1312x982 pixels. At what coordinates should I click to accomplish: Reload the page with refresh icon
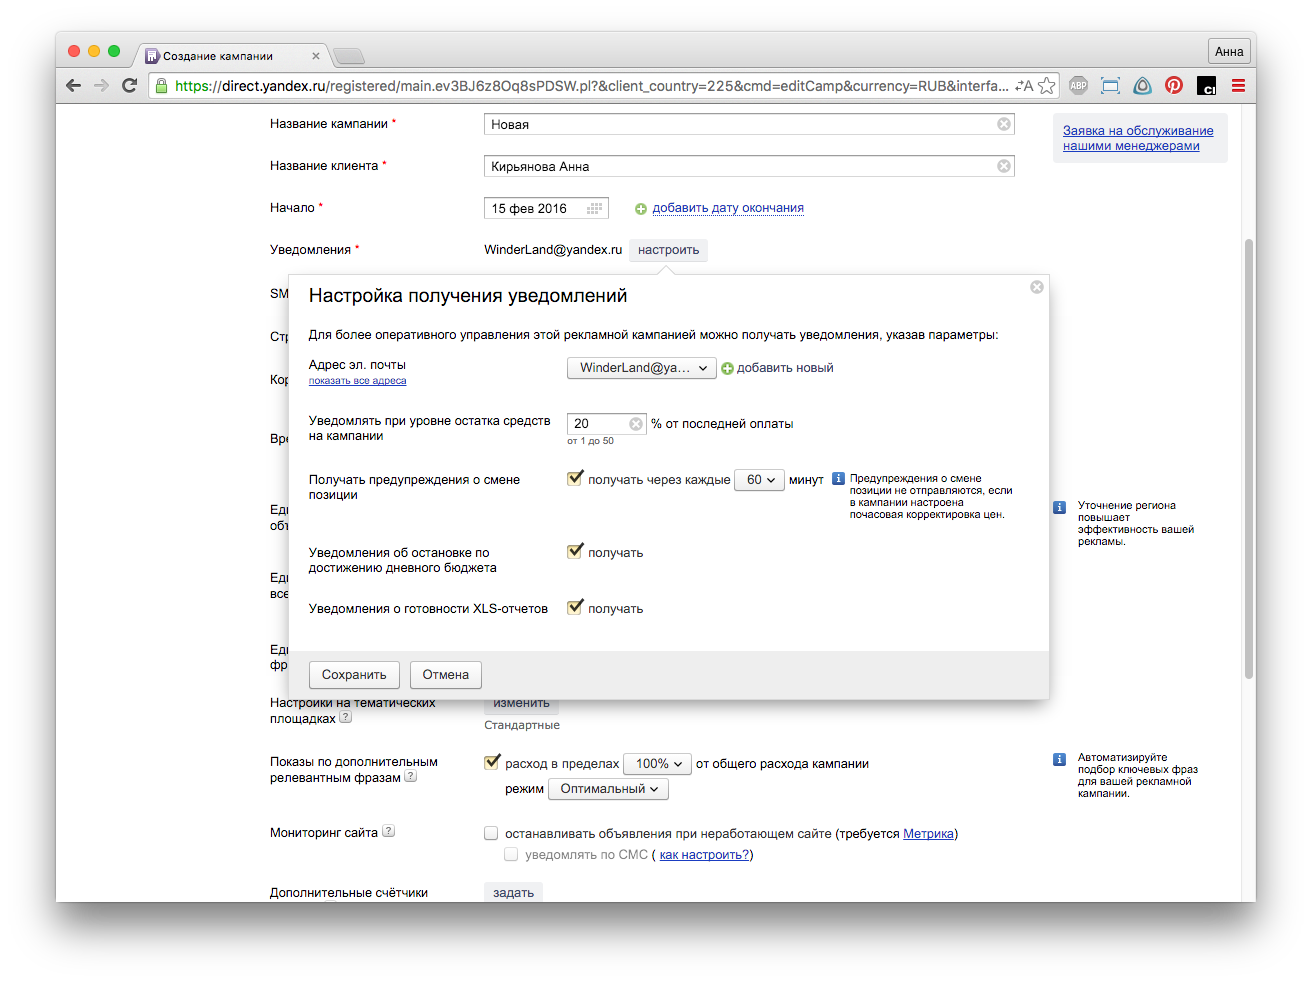[129, 86]
